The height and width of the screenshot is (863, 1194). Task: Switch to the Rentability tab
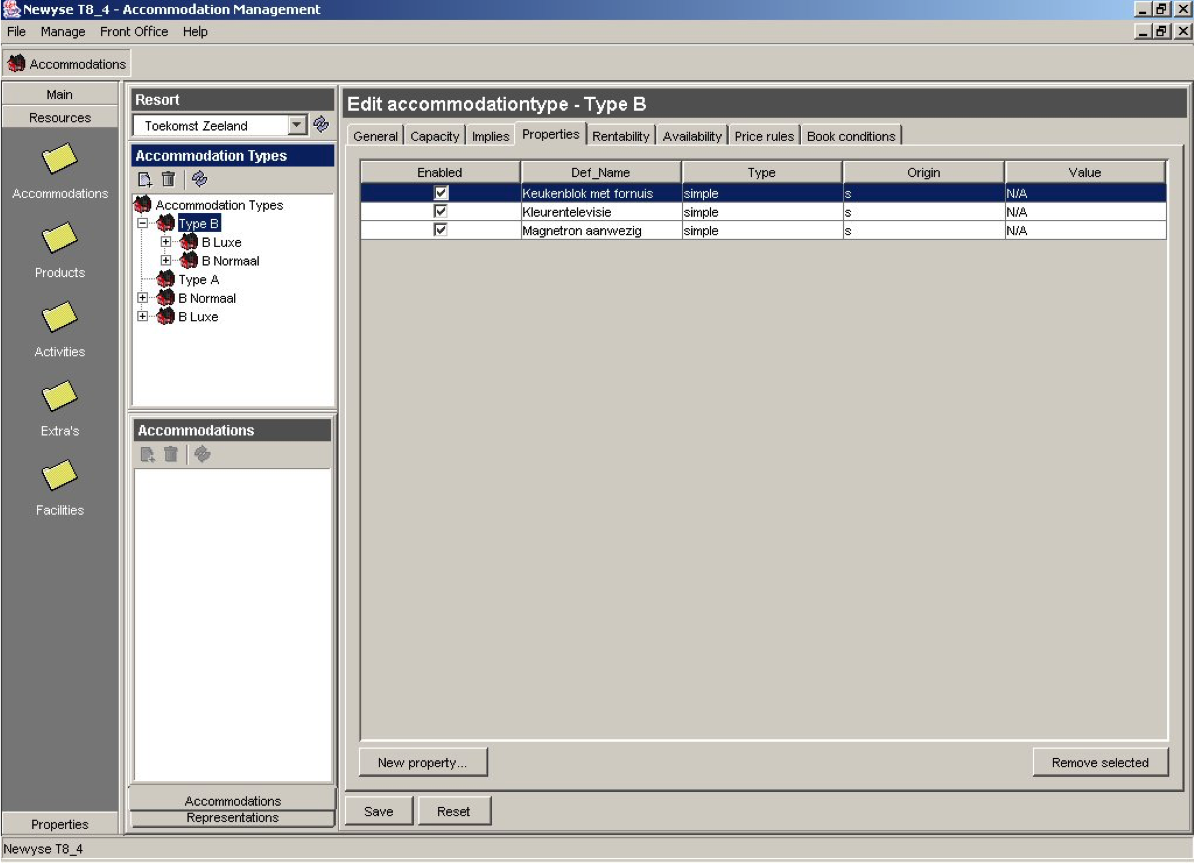coord(620,136)
